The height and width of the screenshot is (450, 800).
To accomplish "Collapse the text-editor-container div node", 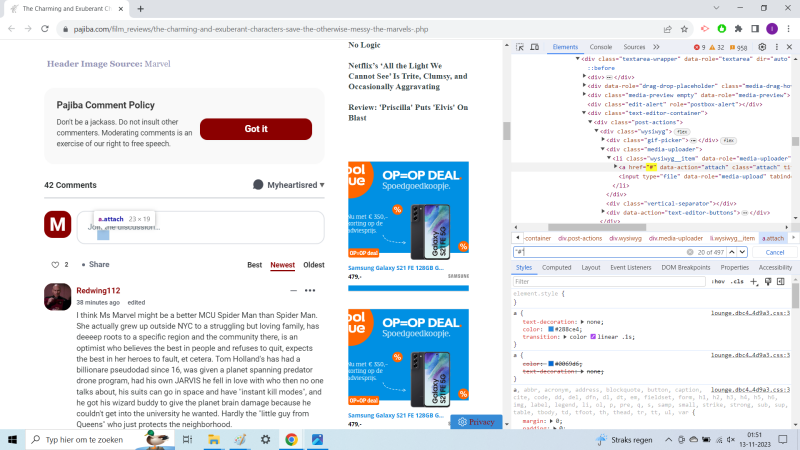I will tap(584, 113).
